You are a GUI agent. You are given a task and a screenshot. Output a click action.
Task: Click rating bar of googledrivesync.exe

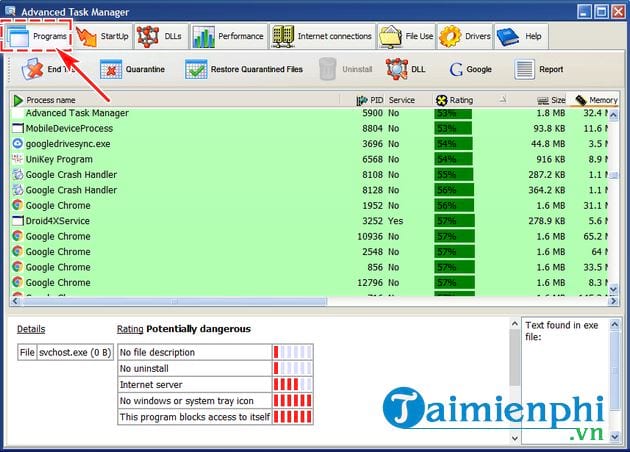[453, 144]
